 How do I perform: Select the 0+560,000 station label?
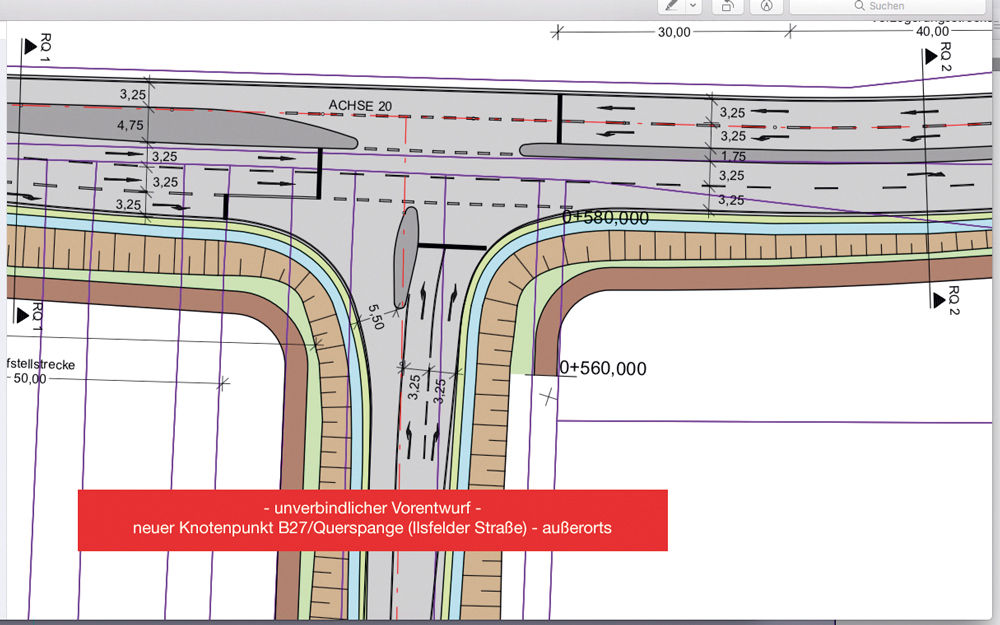[x=602, y=369]
